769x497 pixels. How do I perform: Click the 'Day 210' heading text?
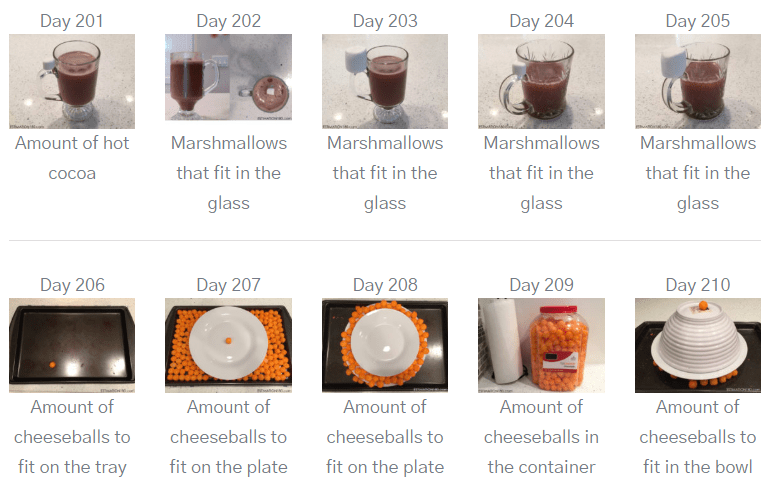[x=698, y=285]
